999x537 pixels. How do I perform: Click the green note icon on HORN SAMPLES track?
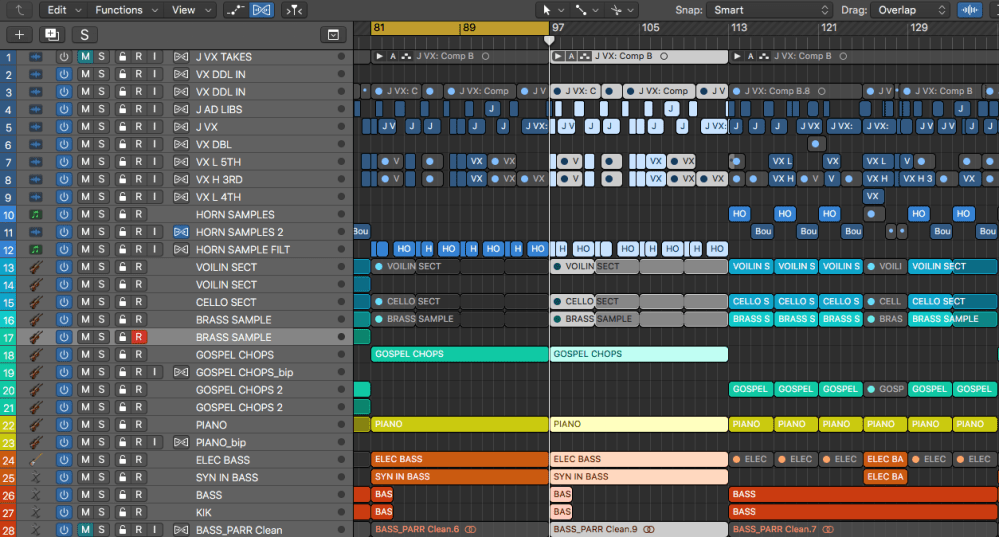[x=36, y=215]
